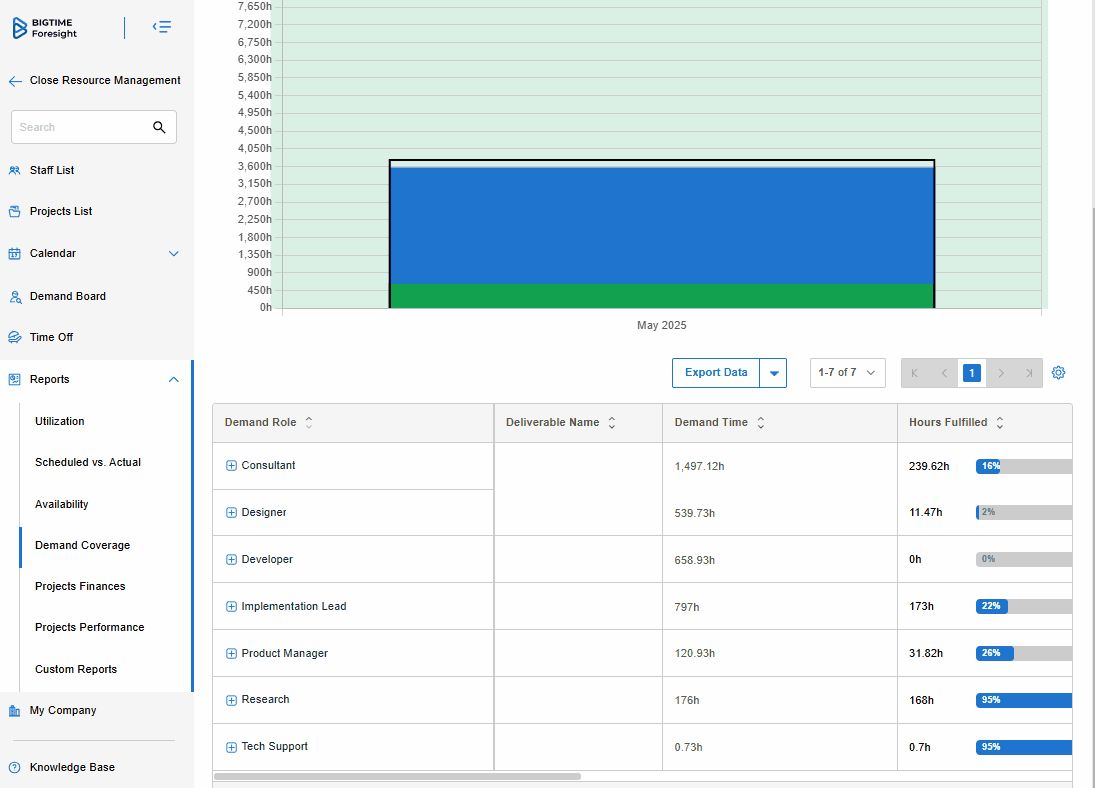This screenshot has width=1095, height=788.
Task: Open Availability report
Action: pyautogui.click(x=61, y=504)
